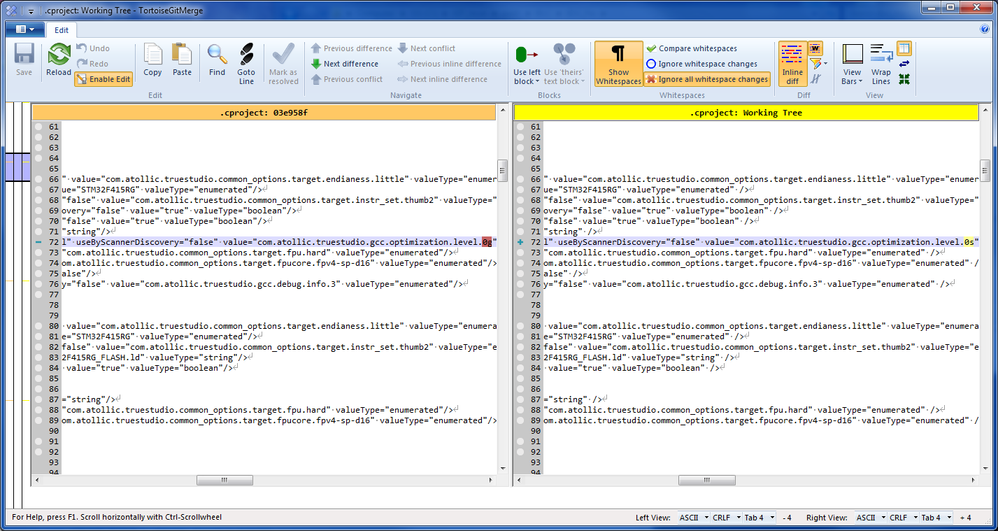The height and width of the screenshot is (531, 998).
Task: Click the TortoiseGitMerge title bar app icon
Action: (11, 10)
